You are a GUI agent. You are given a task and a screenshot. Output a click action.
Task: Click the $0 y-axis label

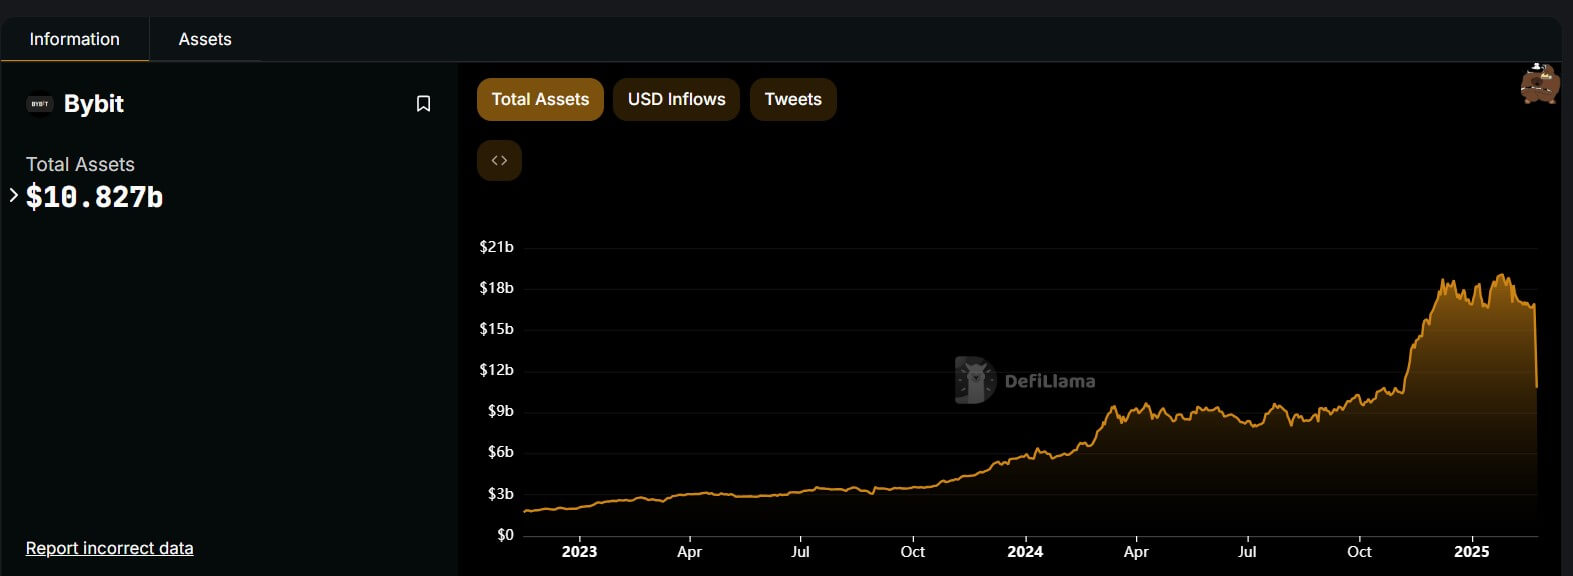click(505, 535)
